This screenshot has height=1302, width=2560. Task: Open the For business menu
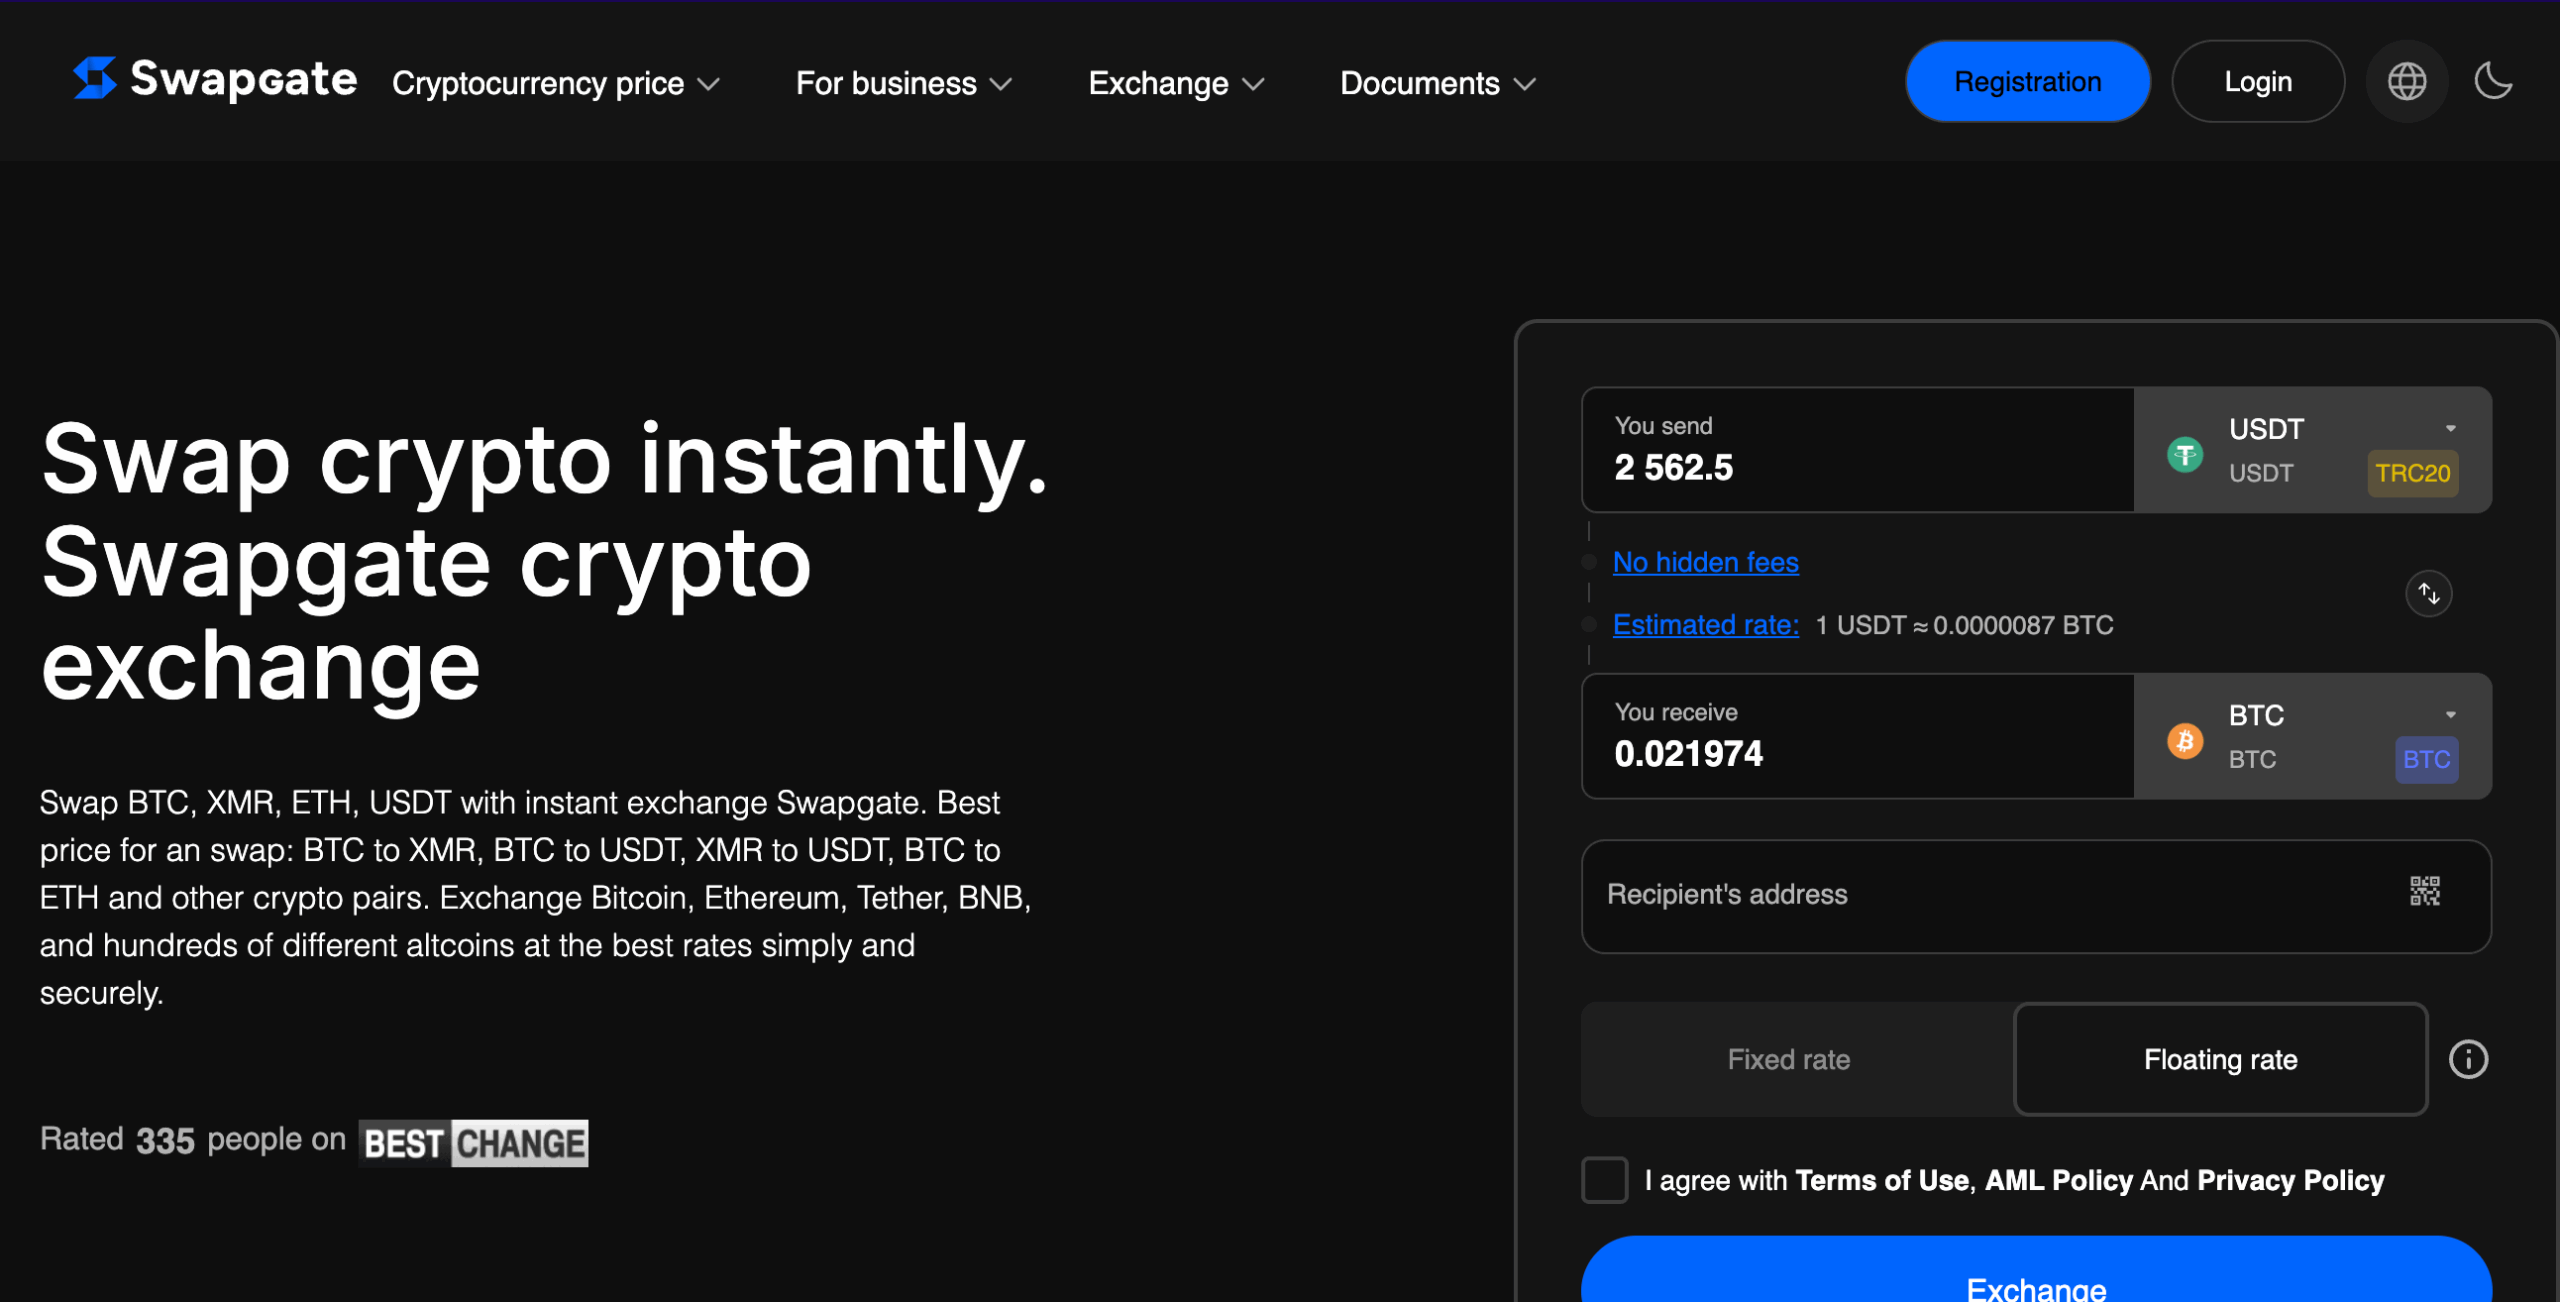(904, 83)
